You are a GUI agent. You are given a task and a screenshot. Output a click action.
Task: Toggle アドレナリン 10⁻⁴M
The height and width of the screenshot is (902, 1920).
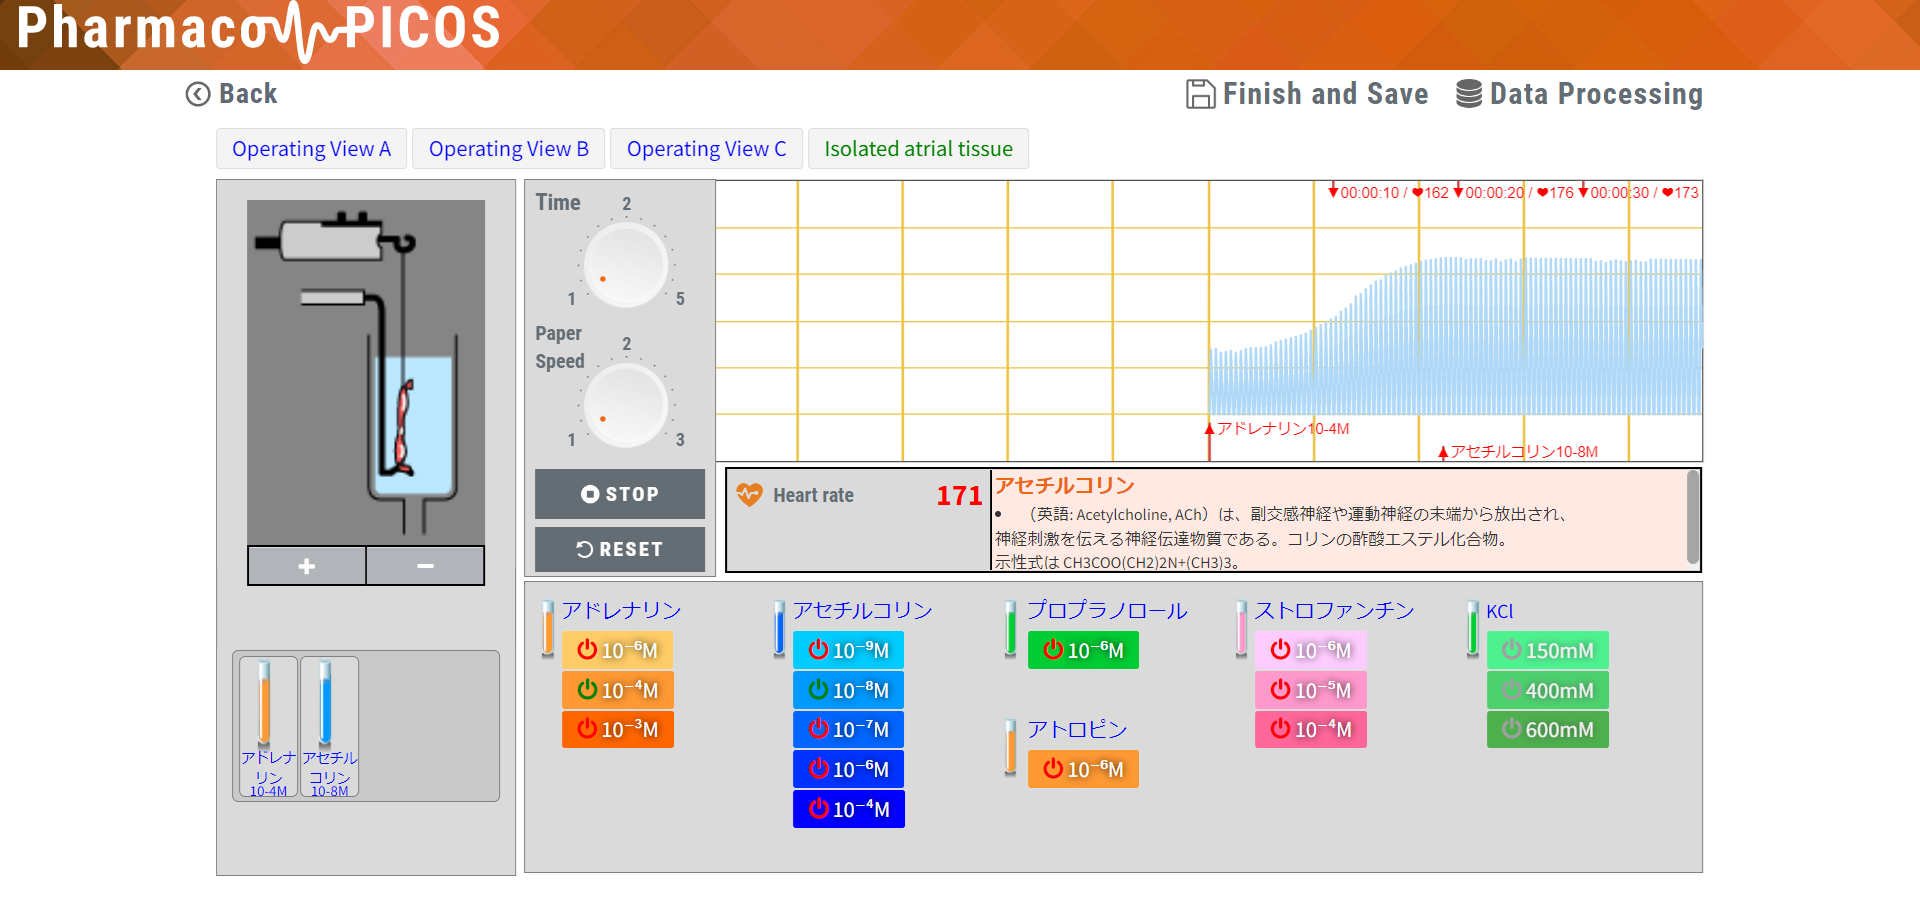[618, 690]
